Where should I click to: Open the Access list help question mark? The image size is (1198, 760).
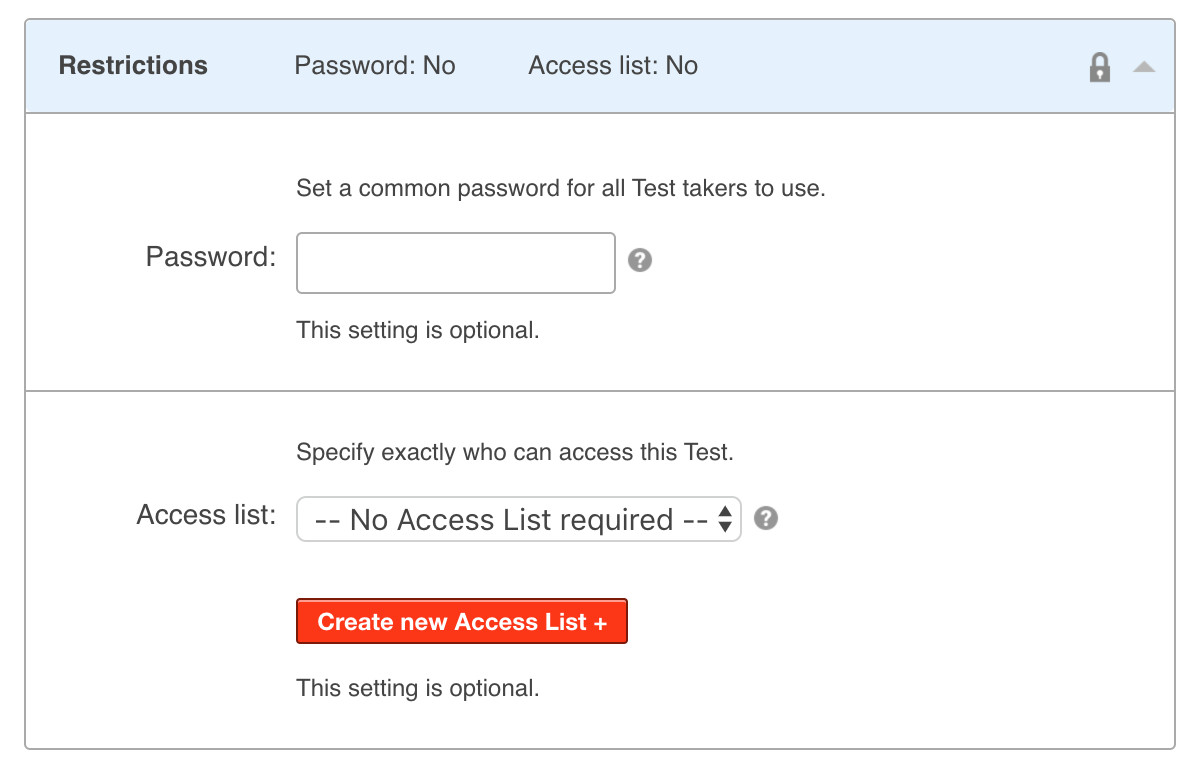(x=766, y=519)
